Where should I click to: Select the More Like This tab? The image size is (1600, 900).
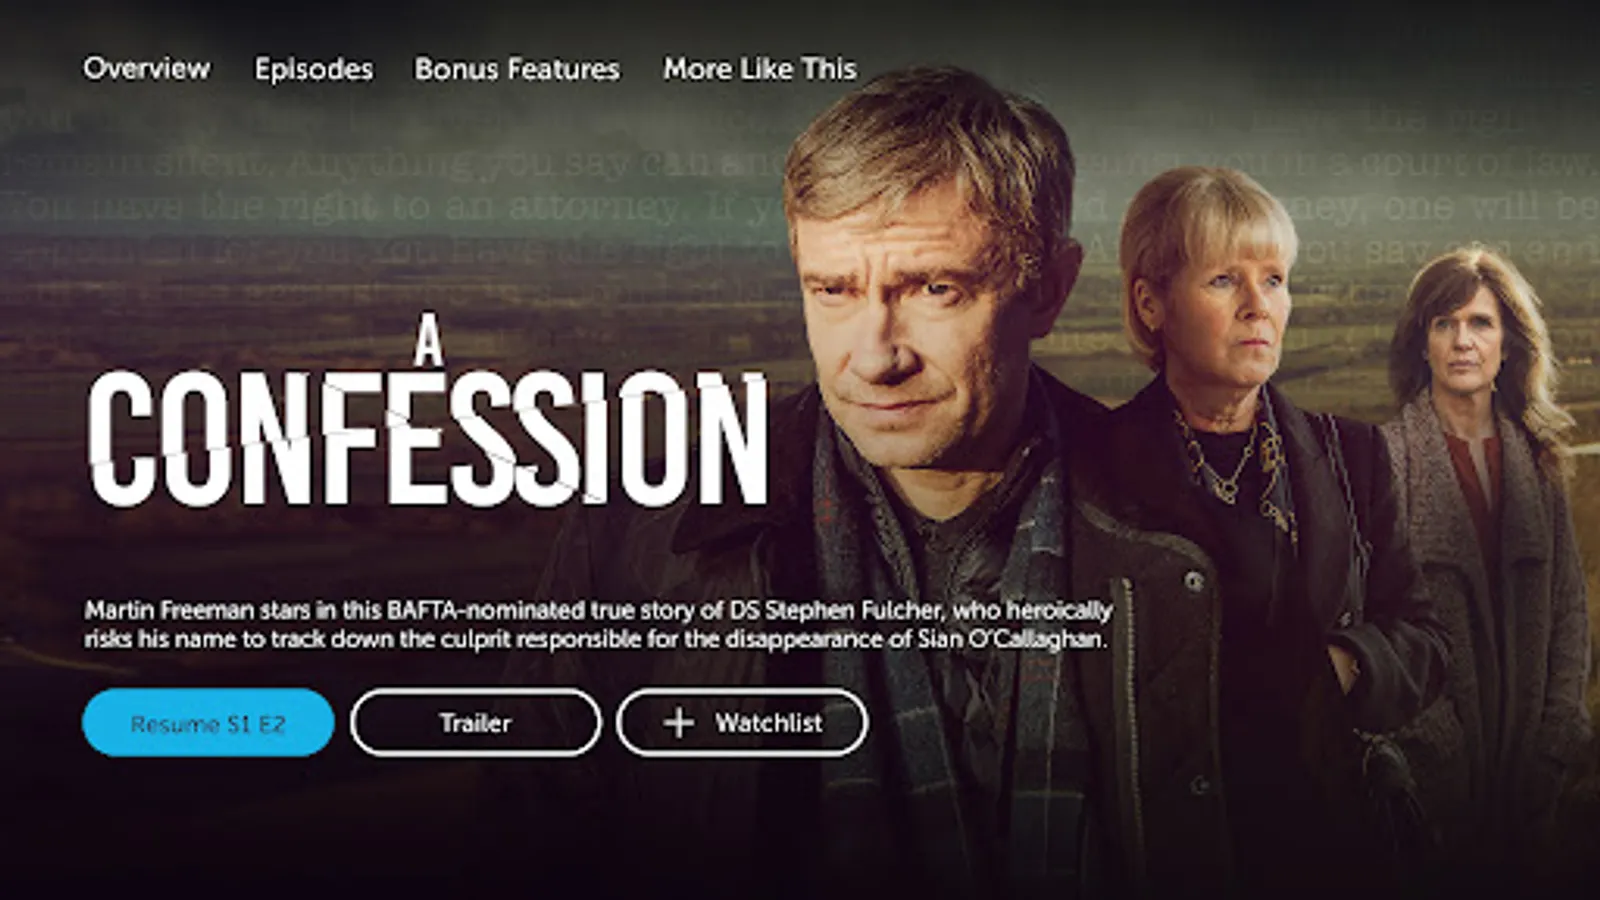pos(760,69)
